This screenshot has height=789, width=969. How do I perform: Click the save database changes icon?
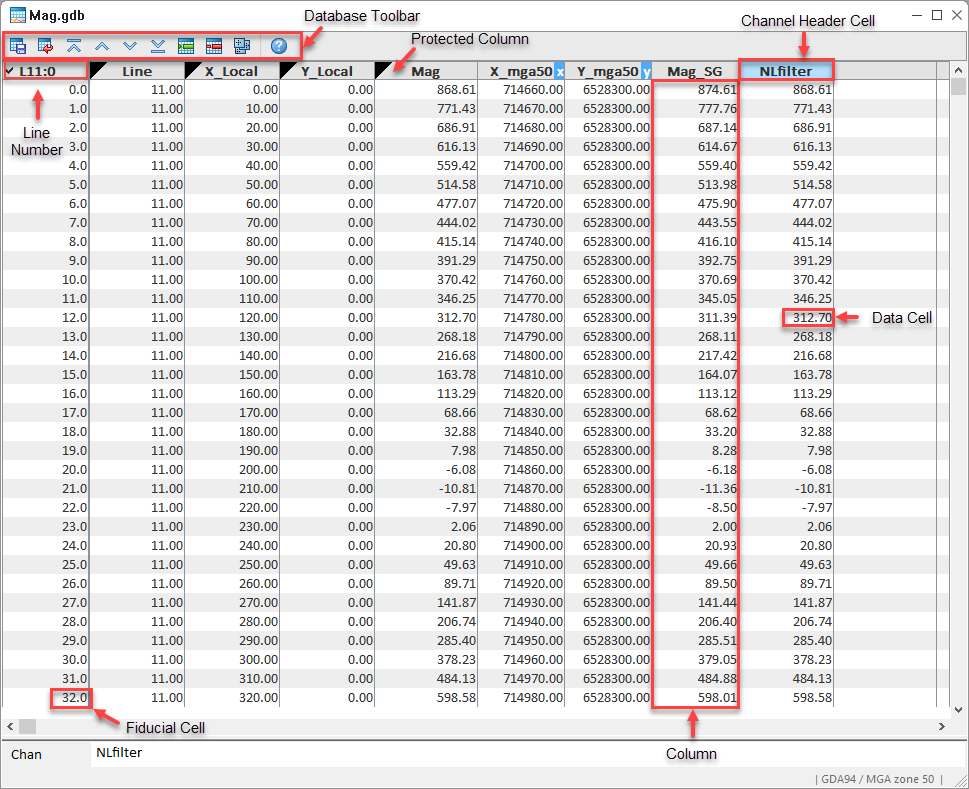point(18,45)
